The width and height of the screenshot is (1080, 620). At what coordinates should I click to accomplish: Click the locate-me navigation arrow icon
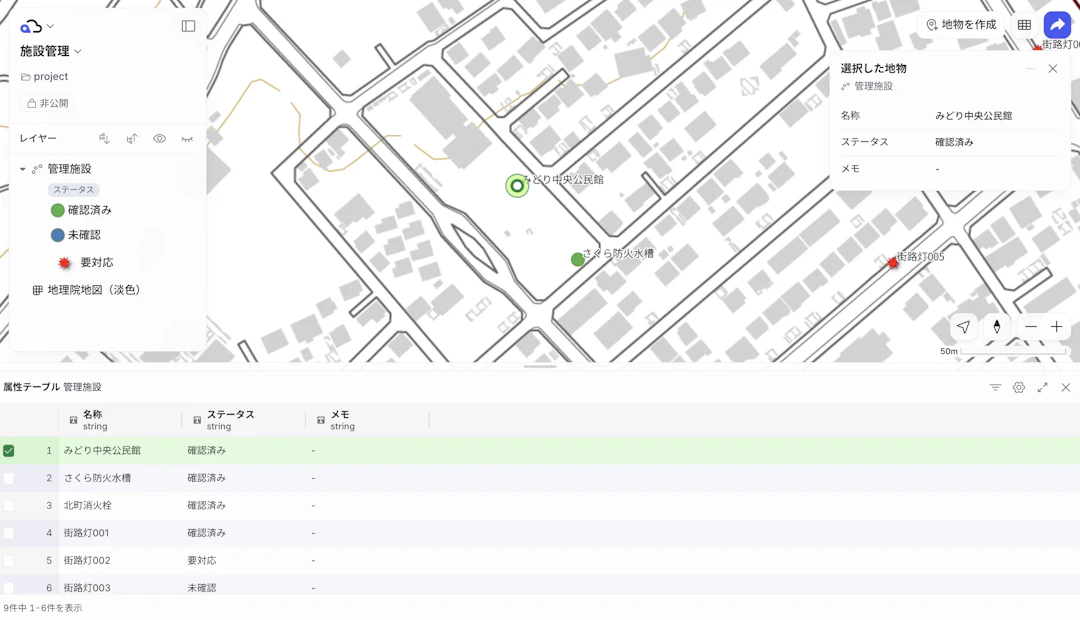tap(964, 327)
